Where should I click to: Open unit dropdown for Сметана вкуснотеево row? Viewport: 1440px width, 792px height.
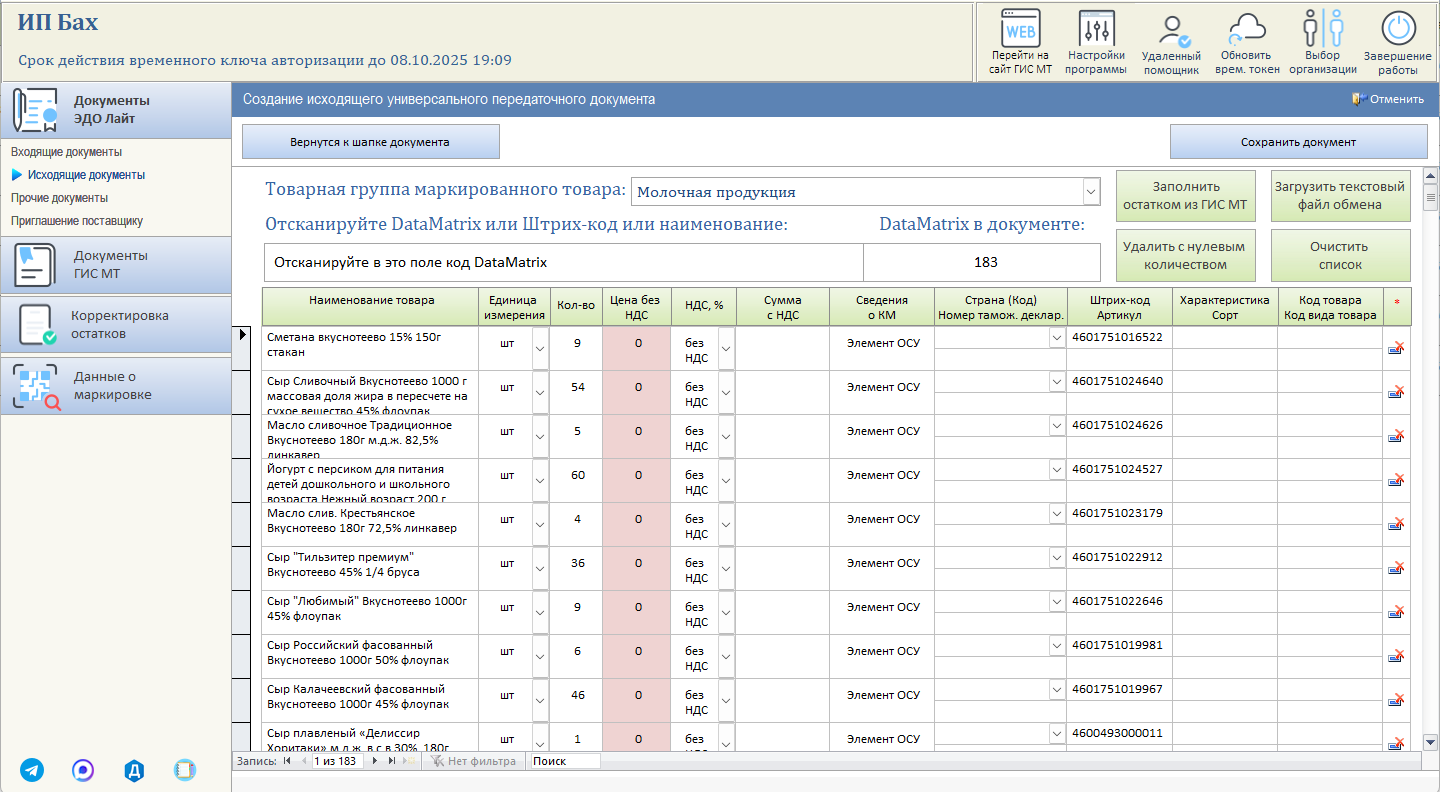tap(540, 348)
